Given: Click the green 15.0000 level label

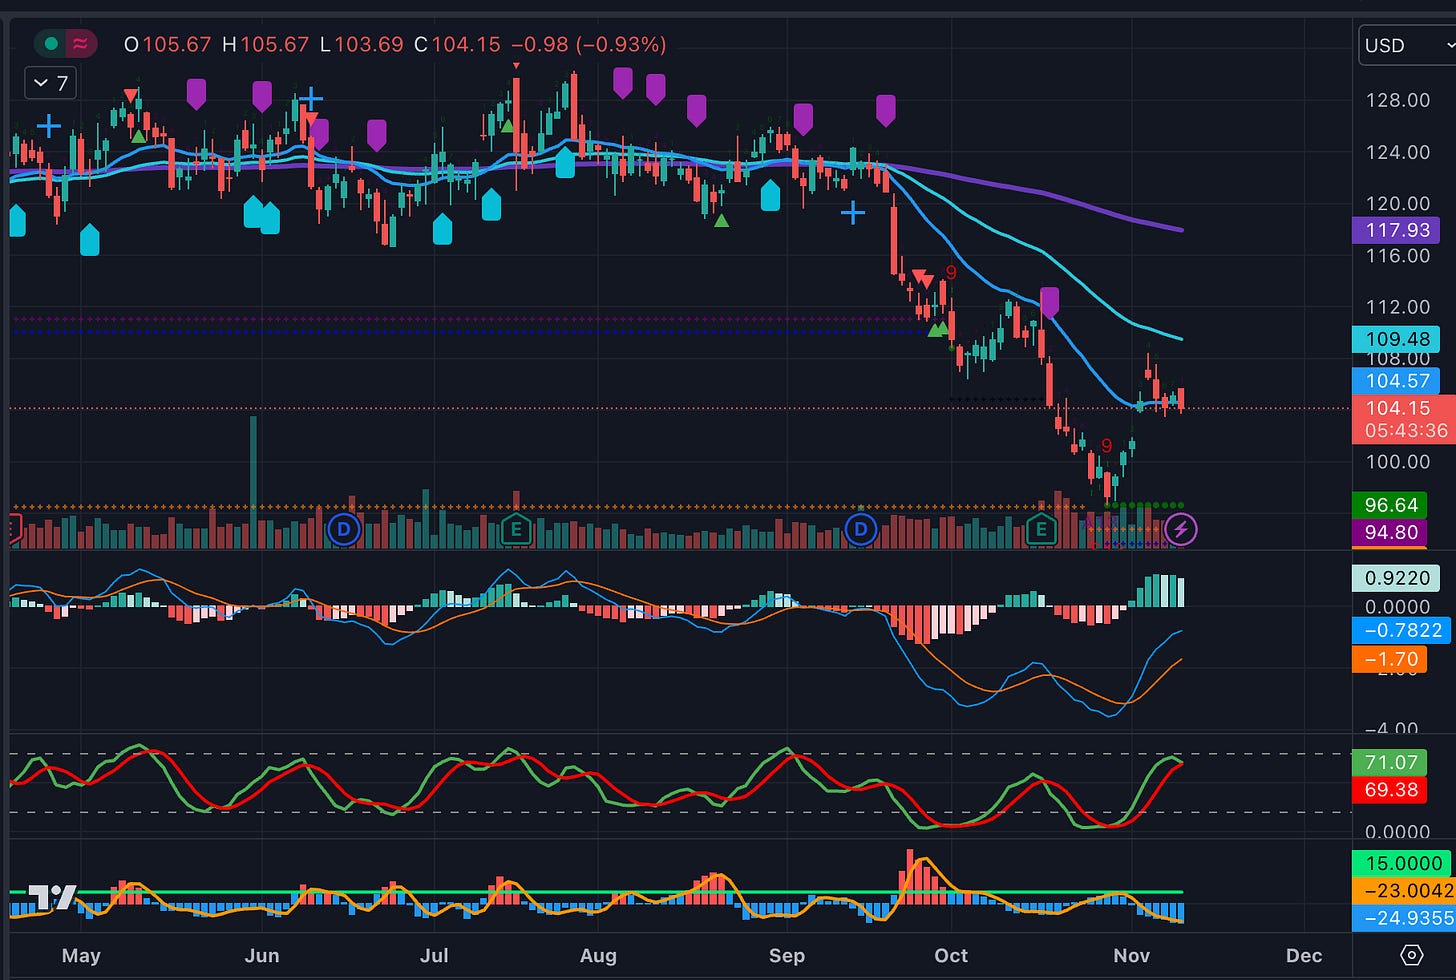Looking at the screenshot, I should tap(1402, 863).
